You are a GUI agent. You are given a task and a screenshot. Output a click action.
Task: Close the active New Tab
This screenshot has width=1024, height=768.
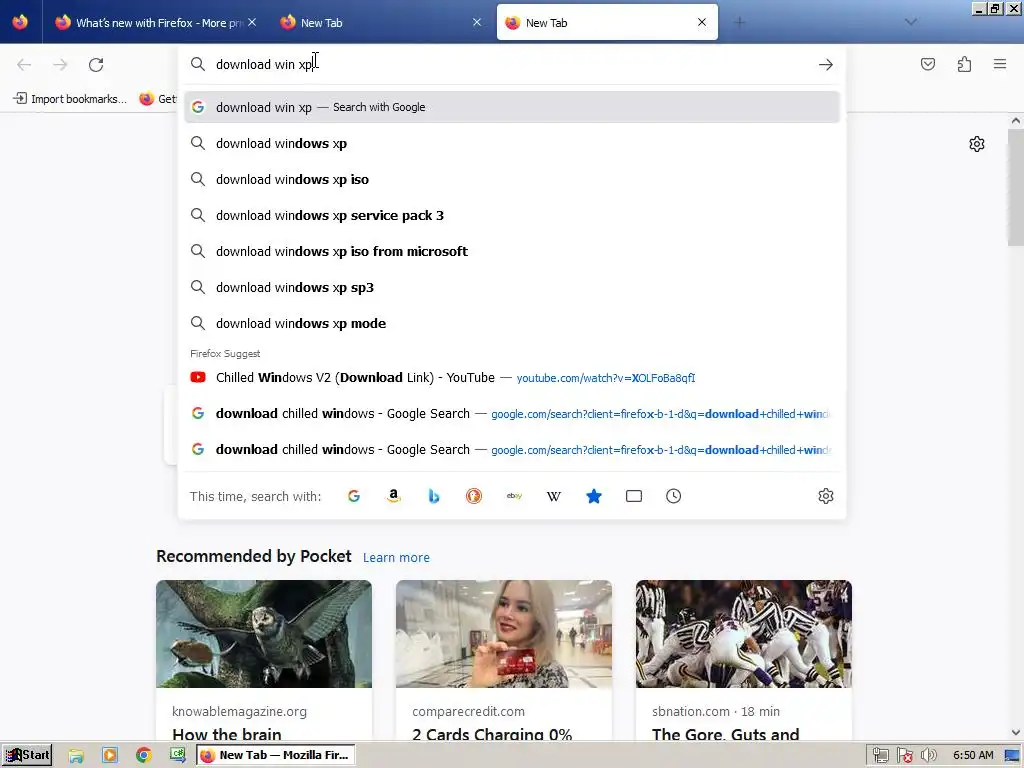(x=702, y=22)
